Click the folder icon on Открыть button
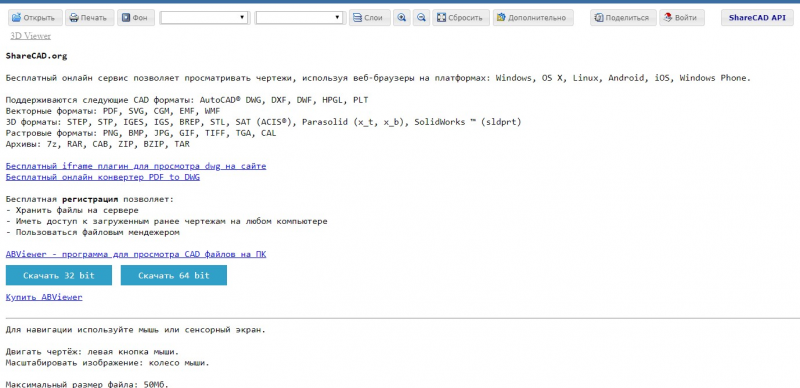This screenshot has height=388, width=800. click(x=16, y=18)
